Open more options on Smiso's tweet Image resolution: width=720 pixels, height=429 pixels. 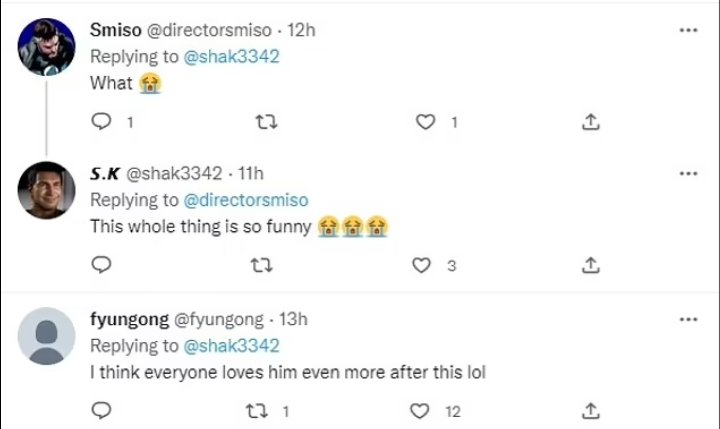pyautogui.click(x=688, y=30)
